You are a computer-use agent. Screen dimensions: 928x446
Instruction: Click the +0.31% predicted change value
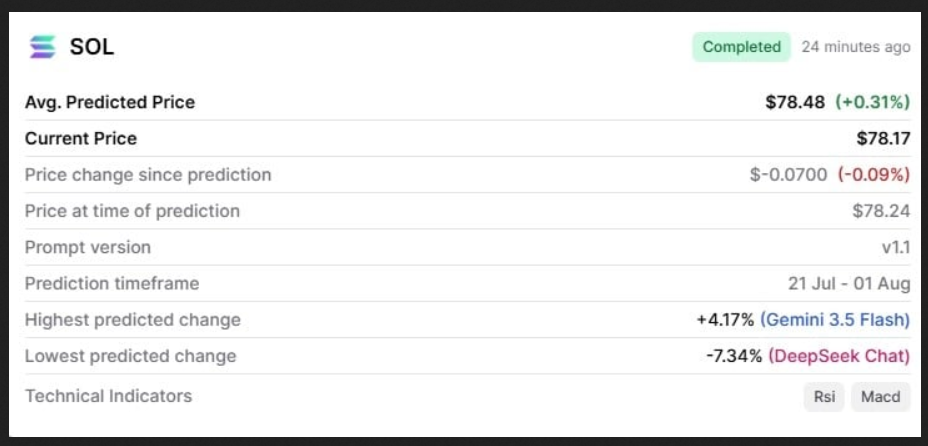click(872, 102)
